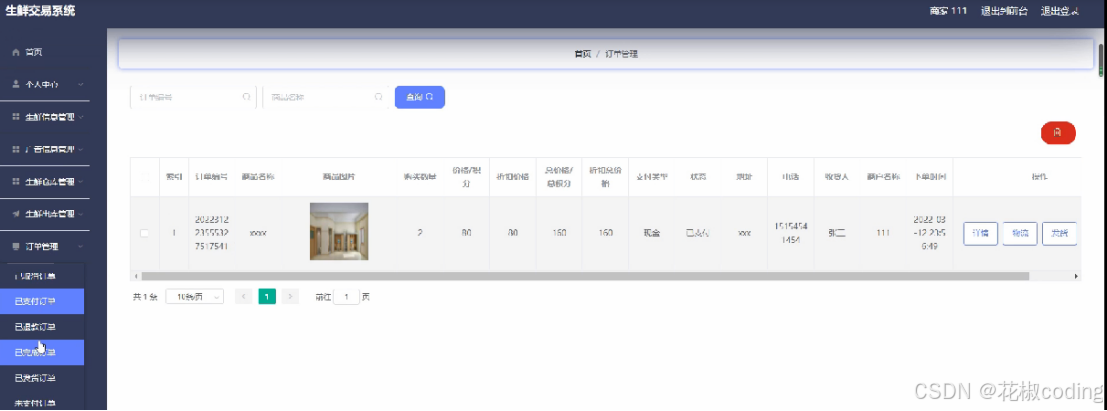1107x411 pixels.
Task: Click the magnifier icon in the 订单编号 field
Action: [246, 97]
